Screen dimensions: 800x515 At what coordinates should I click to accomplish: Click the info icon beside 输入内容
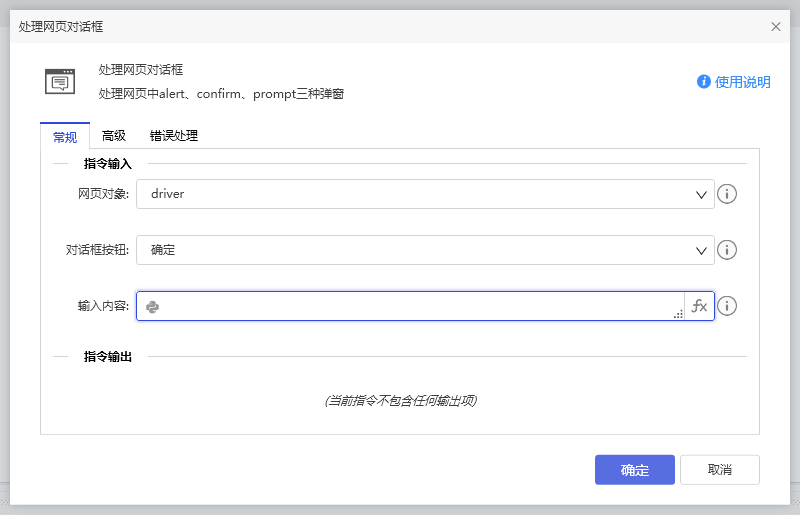coord(727,306)
